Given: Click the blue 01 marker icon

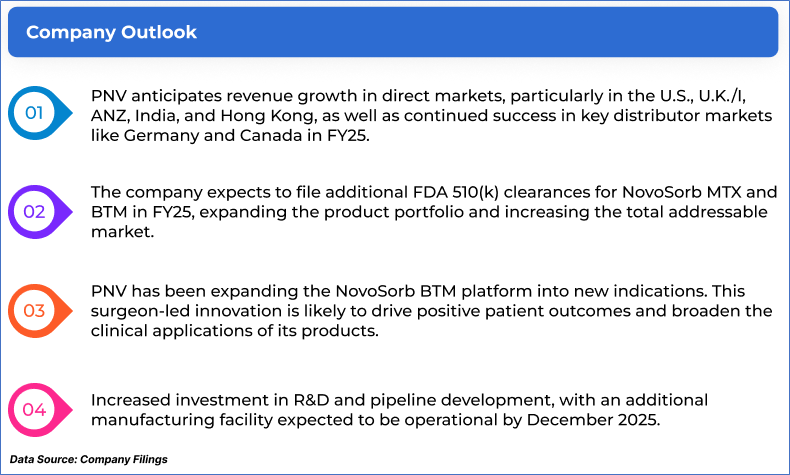Looking at the screenshot, I should pos(40,113).
